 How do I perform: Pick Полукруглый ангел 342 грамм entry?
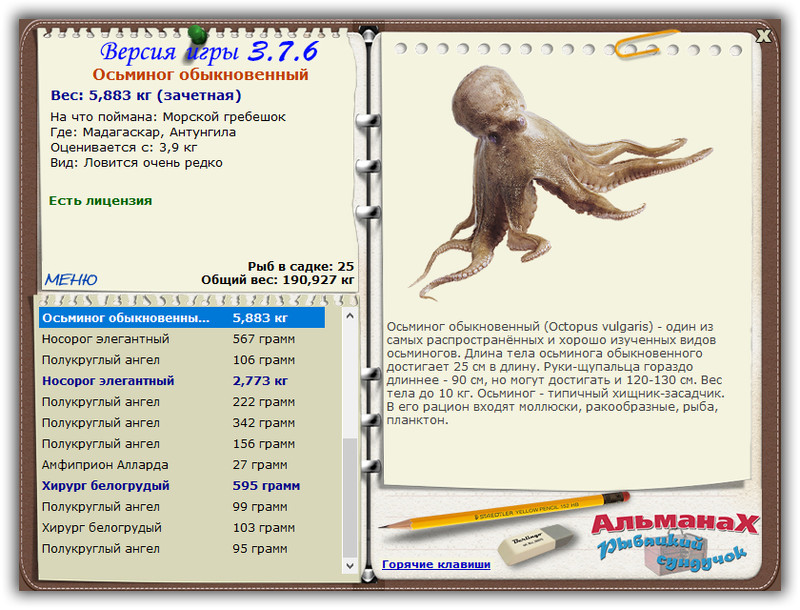point(182,423)
